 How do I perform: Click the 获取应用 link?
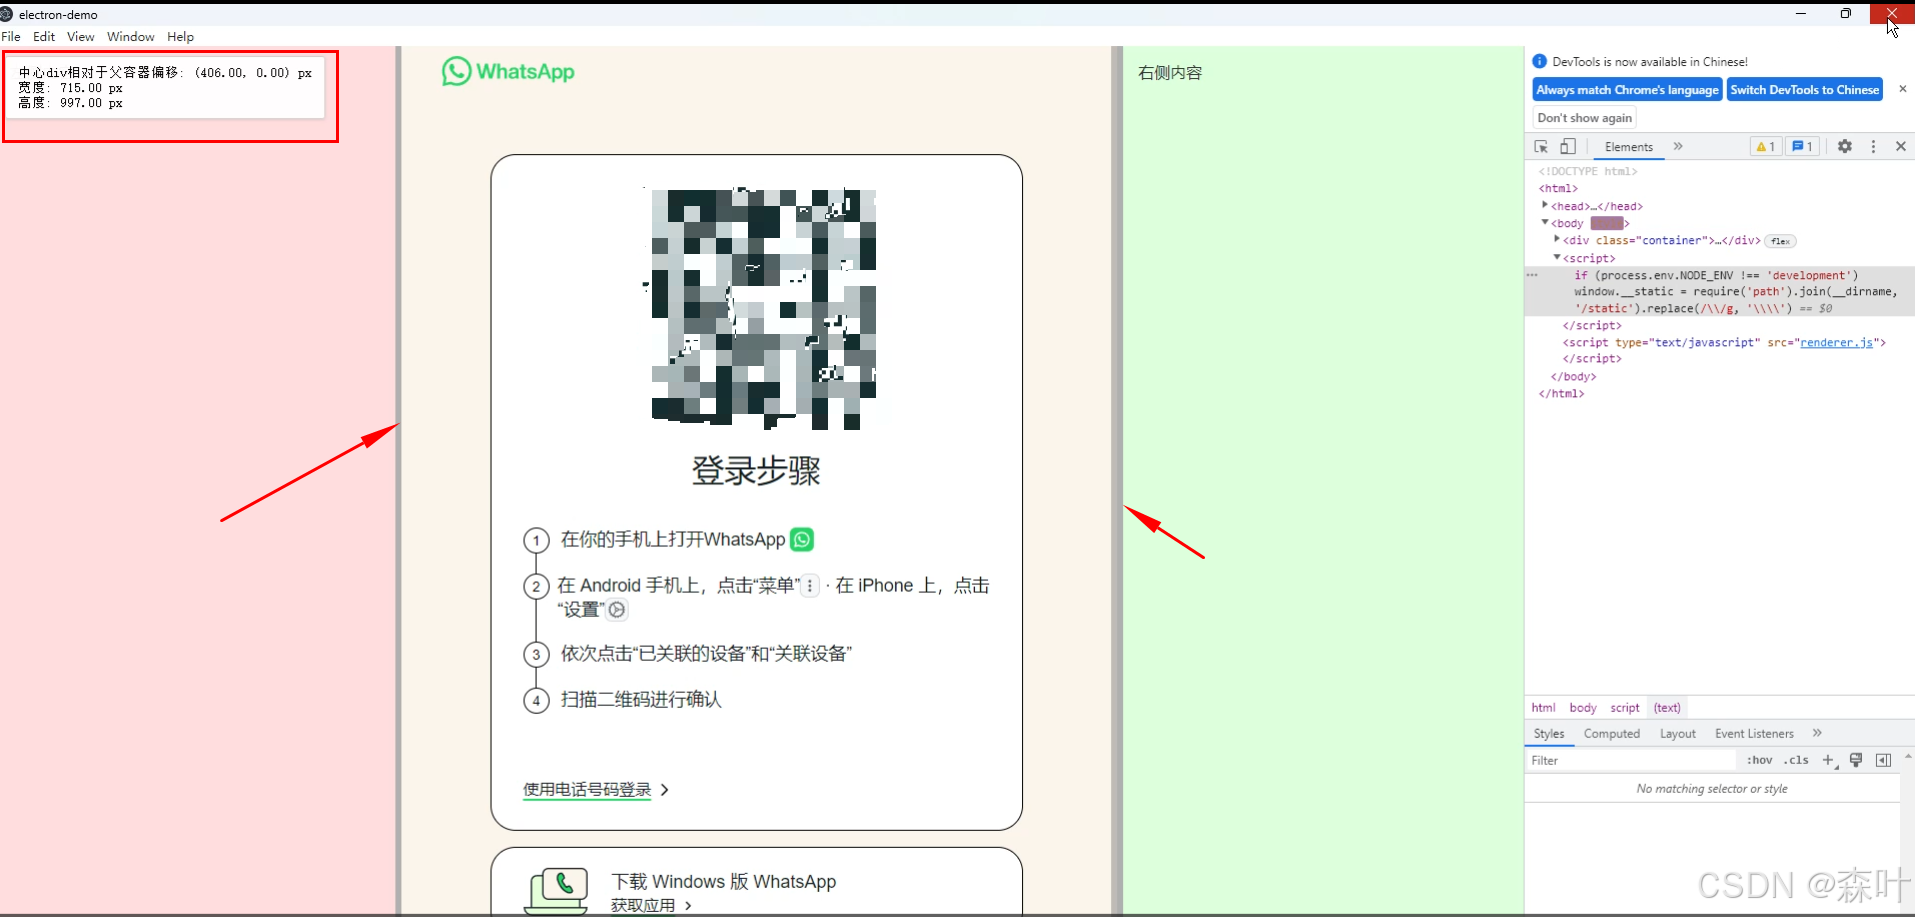[x=643, y=905]
